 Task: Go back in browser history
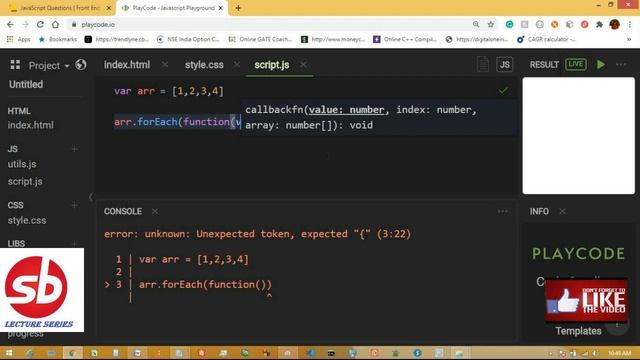point(10,24)
